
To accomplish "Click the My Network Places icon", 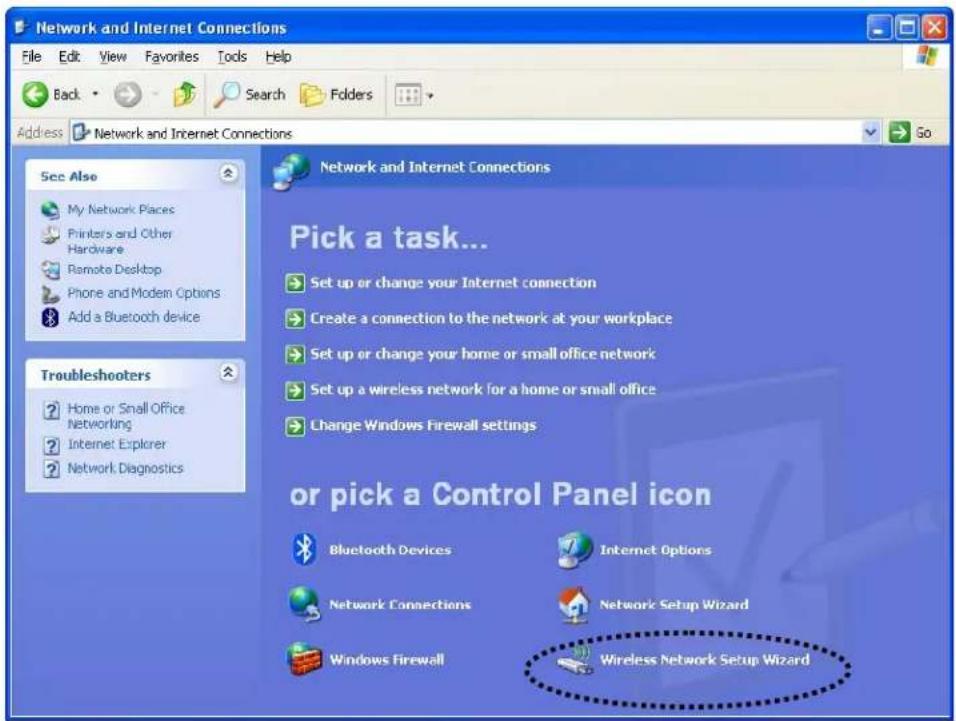I will click(50, 210).
